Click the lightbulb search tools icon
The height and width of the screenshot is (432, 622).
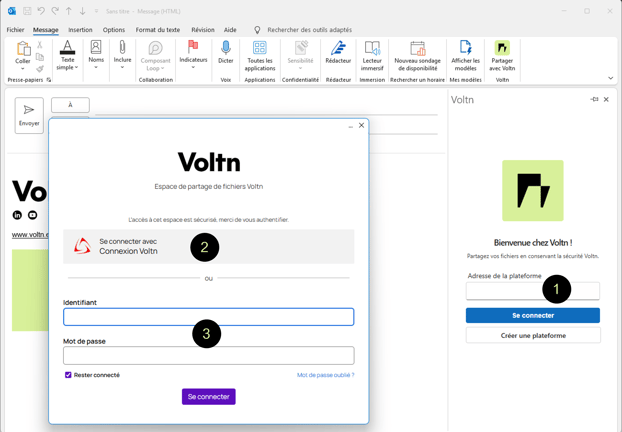point(257,30)
